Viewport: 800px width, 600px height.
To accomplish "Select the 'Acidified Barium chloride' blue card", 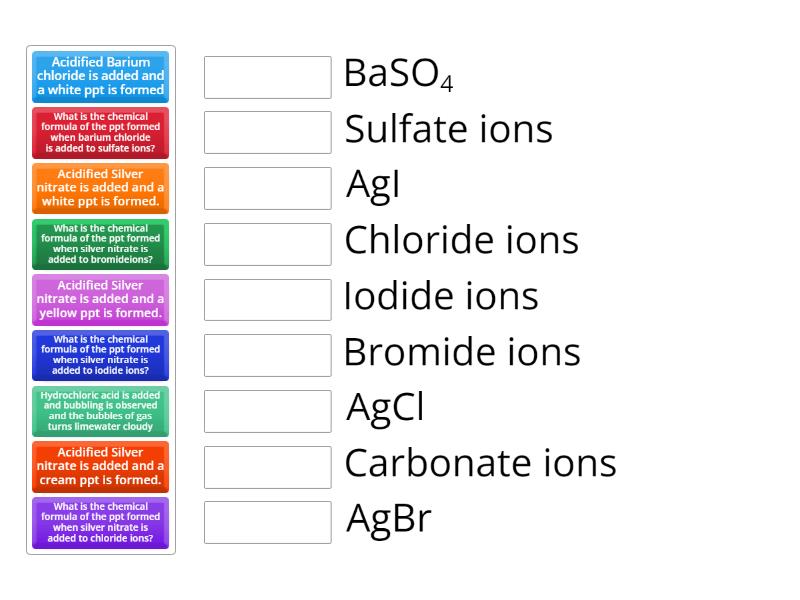I will 98,76.
